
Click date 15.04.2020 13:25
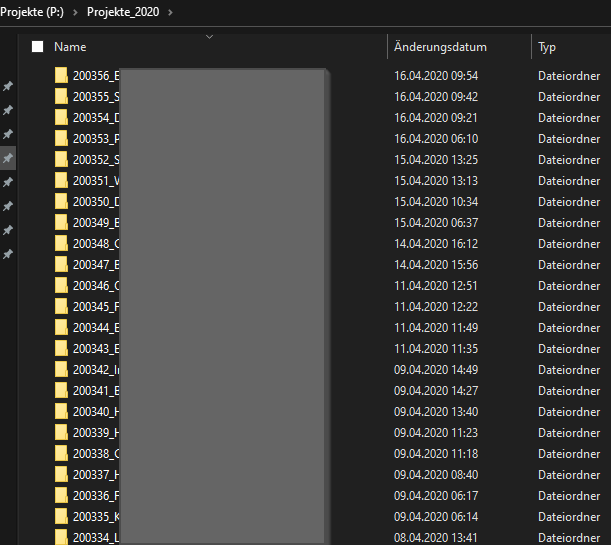coord(436,160)
